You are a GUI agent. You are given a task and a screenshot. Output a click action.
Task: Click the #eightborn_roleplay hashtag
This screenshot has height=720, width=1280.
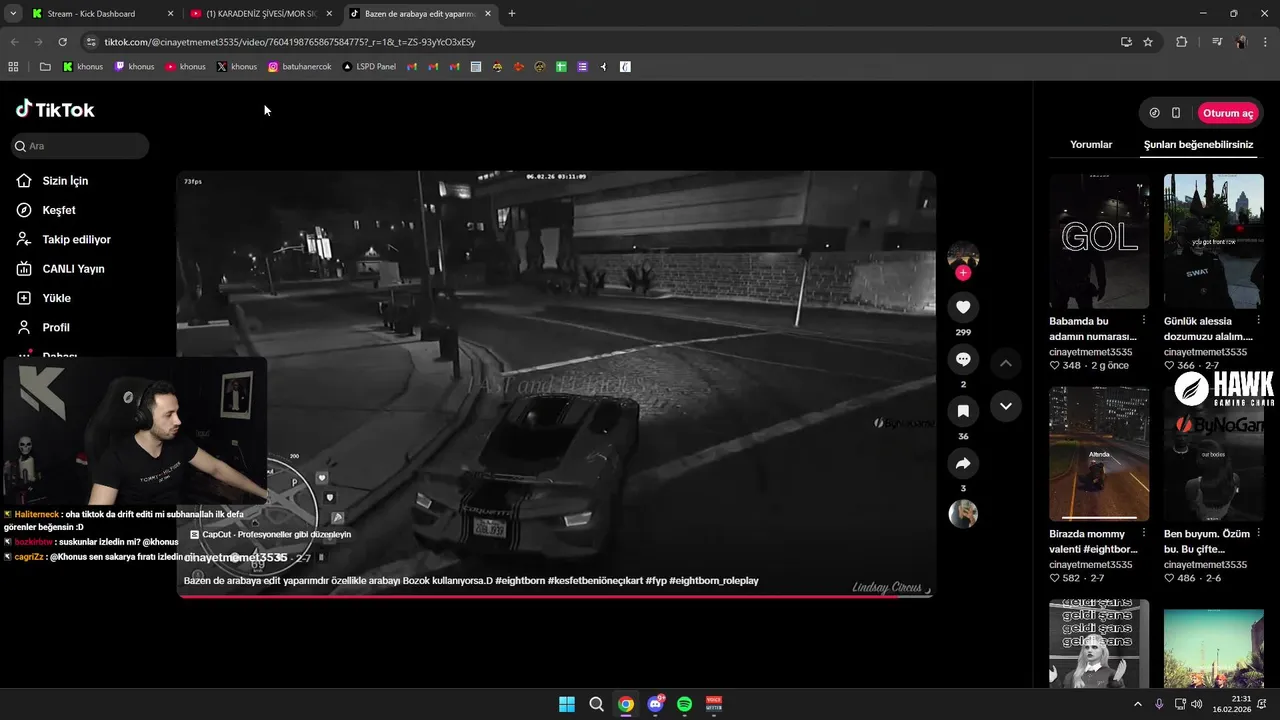(713, 580)
